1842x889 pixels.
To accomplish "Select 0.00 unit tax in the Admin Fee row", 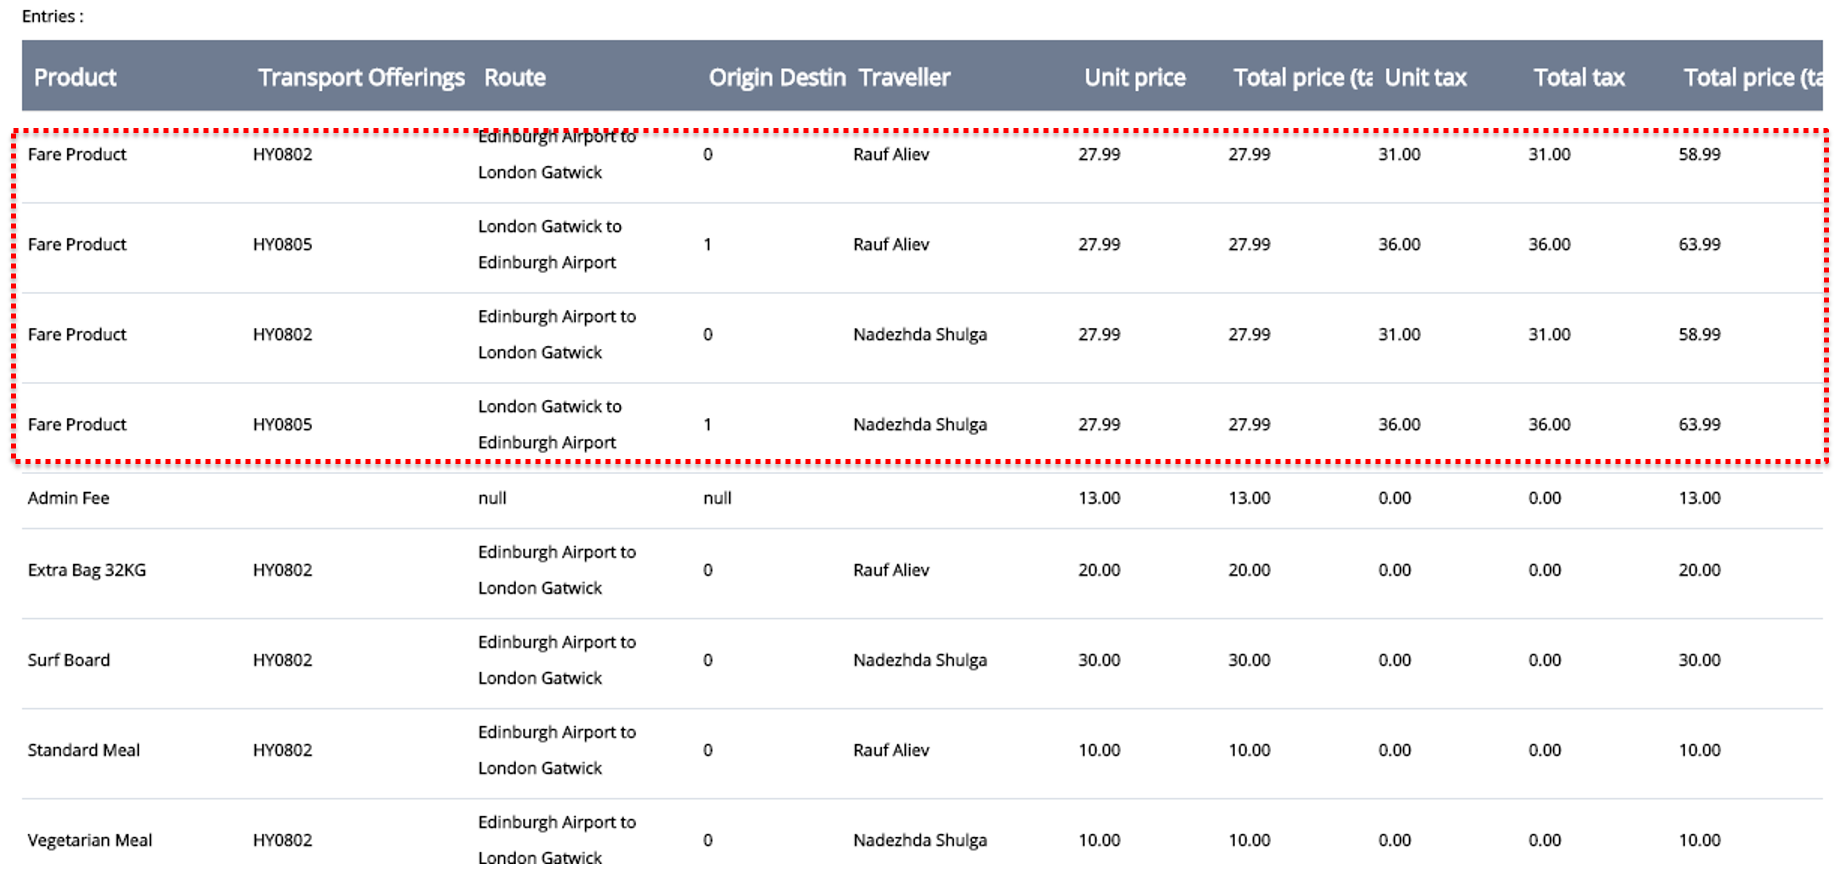I will [1395, 498].
